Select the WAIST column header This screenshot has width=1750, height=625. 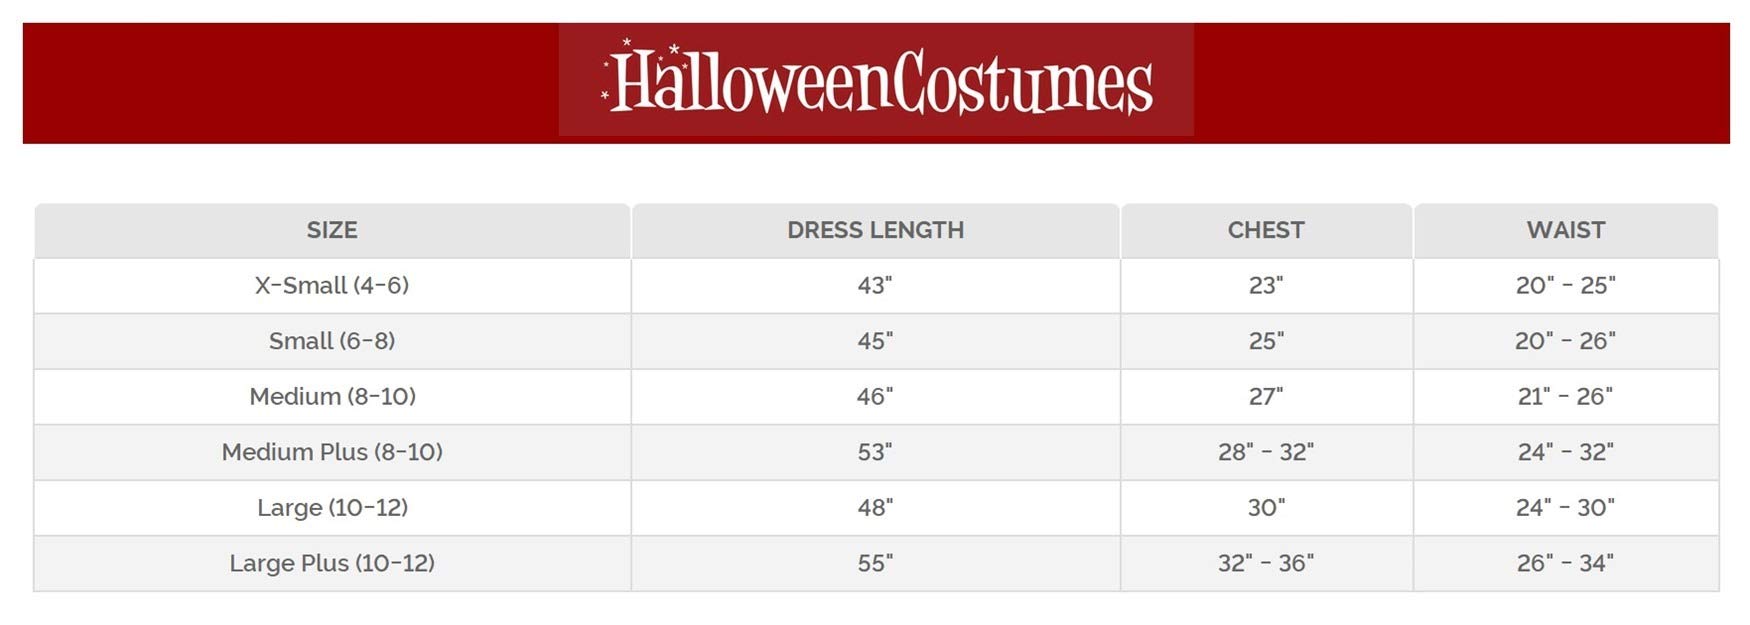coord(1565,230)
